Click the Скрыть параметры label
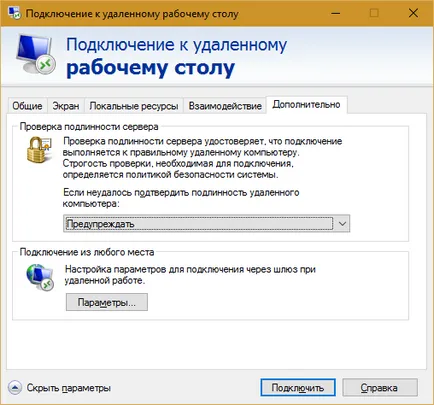434x405 pixels. coord(69,388)
